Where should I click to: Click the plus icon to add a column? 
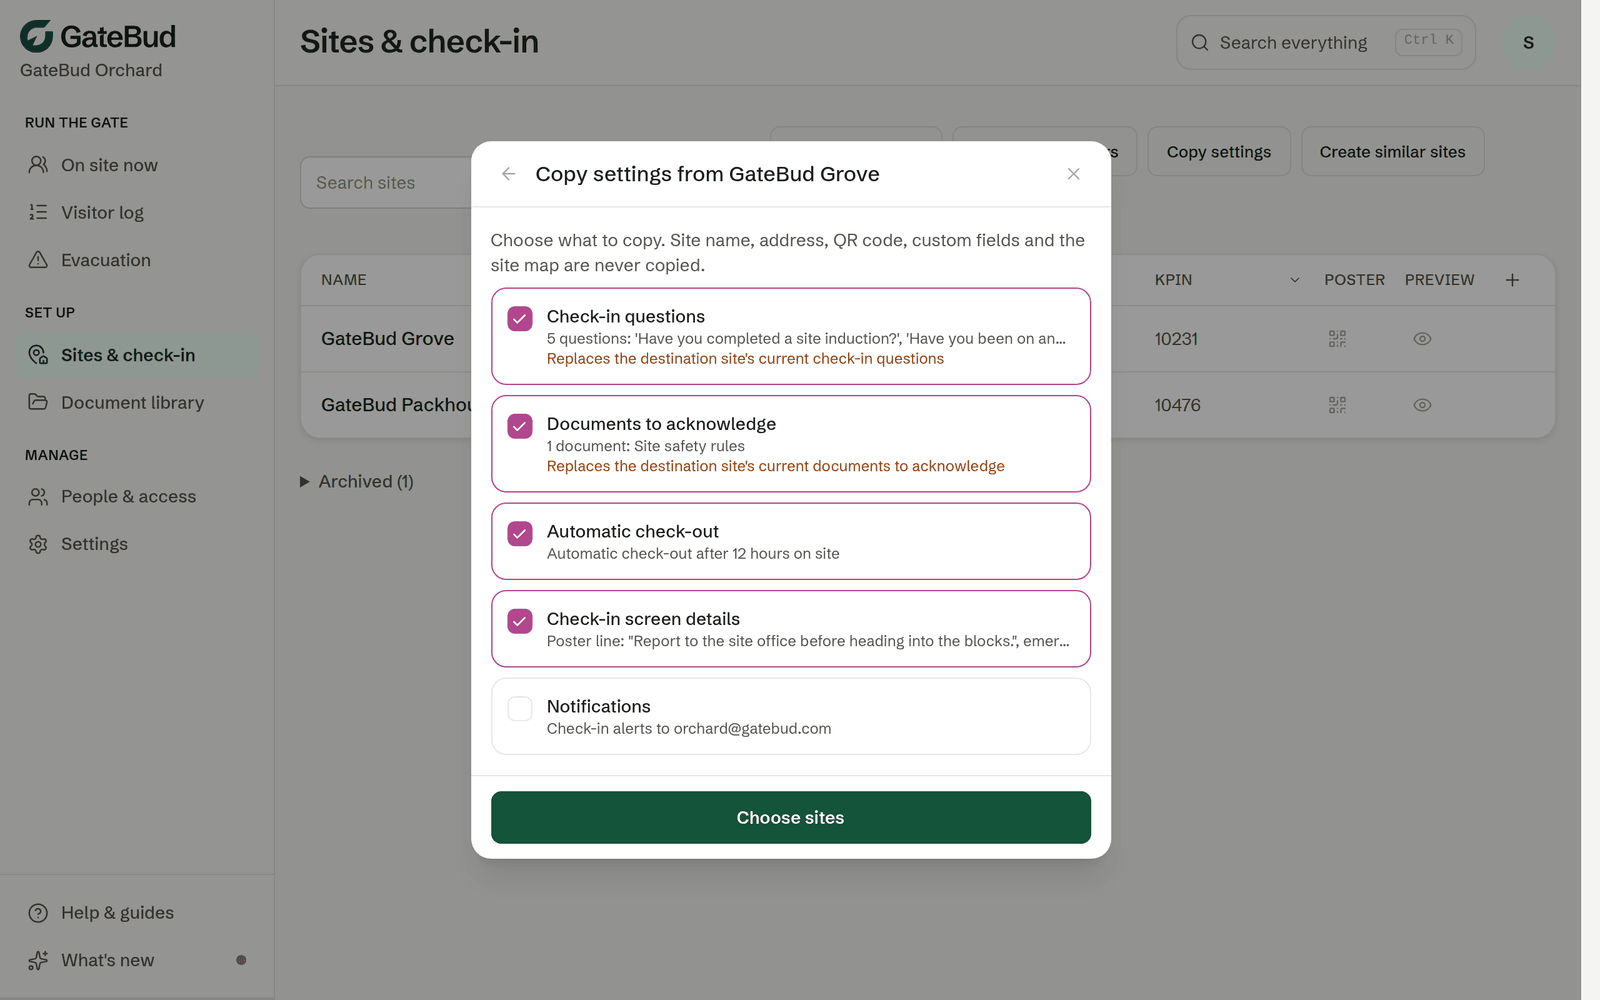point(1512,280)
